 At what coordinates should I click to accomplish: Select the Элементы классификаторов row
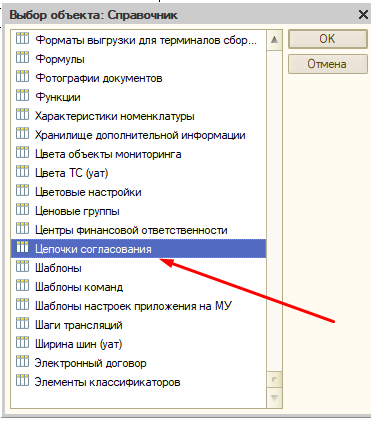click(x=138, y=382)
